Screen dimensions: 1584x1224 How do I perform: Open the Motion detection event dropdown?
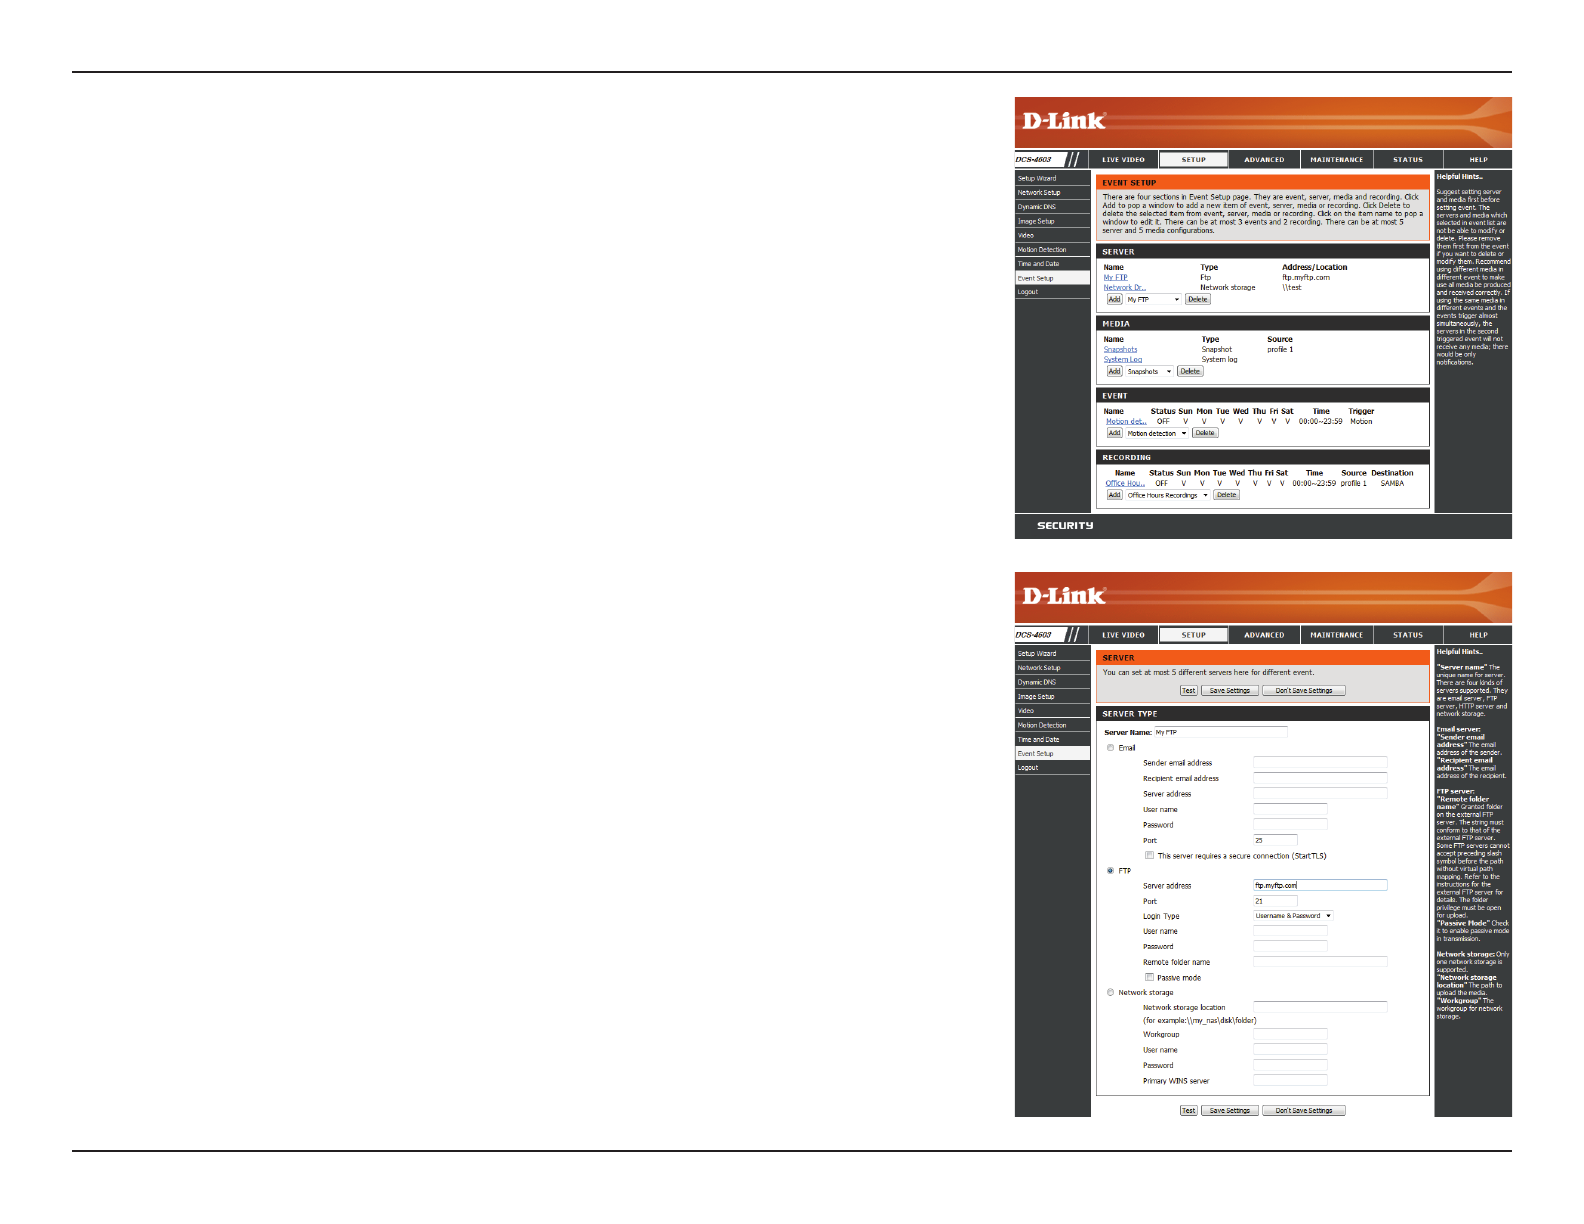tap(1157, 434)
